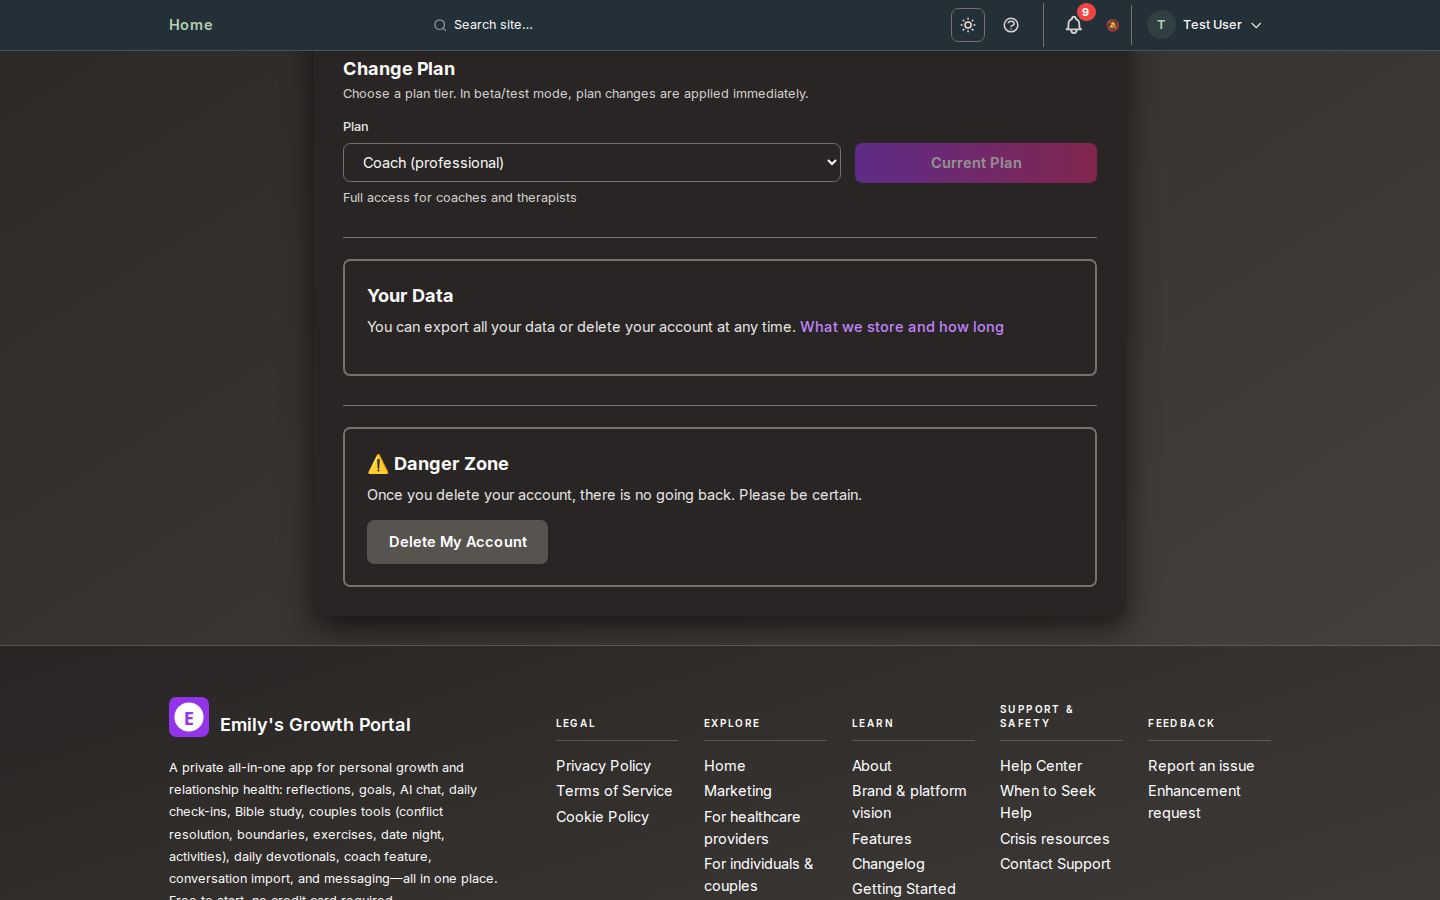Toggle the light/dark theme sun icon
Screen dimensions: 1440x900
tap(967, 25)
